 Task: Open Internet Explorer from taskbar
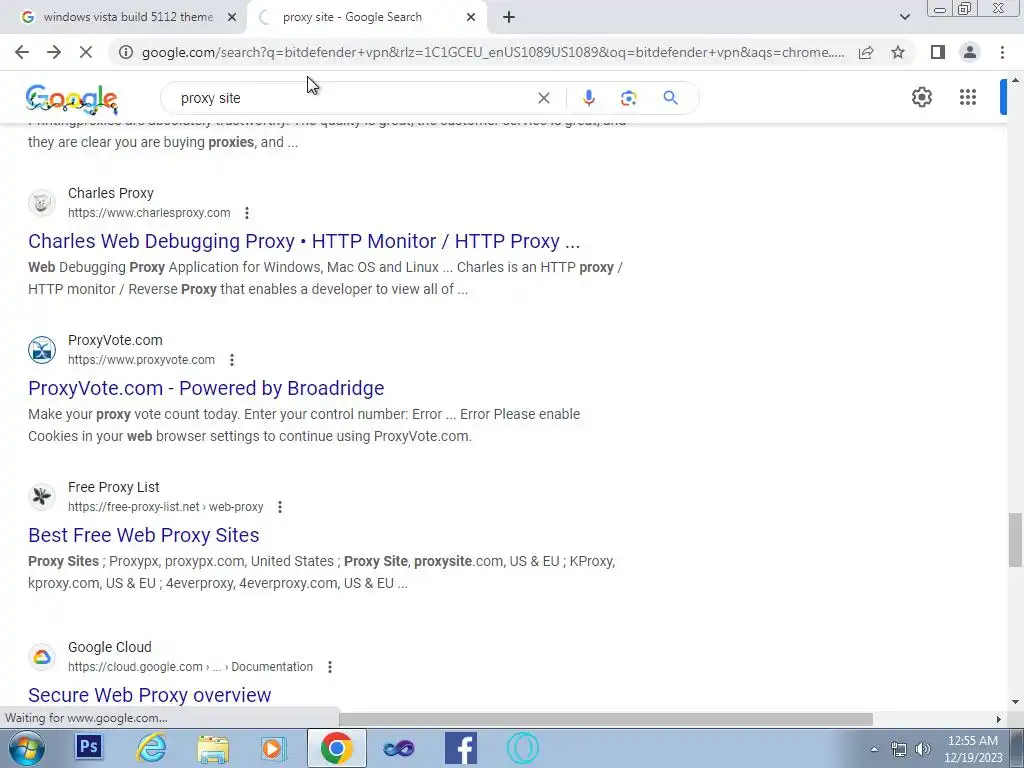pyautogui.click(x=151, y=748)
